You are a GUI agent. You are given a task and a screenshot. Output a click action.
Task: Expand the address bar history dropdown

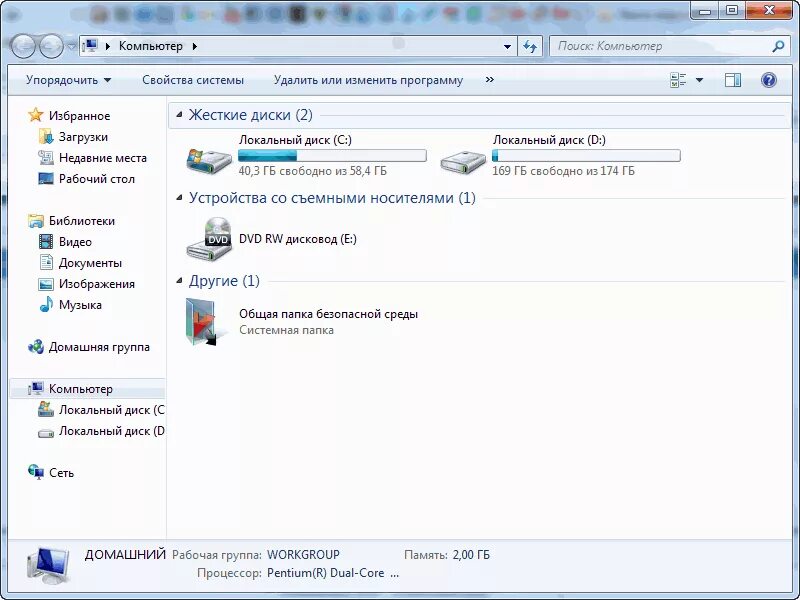[x=507, y=45]
